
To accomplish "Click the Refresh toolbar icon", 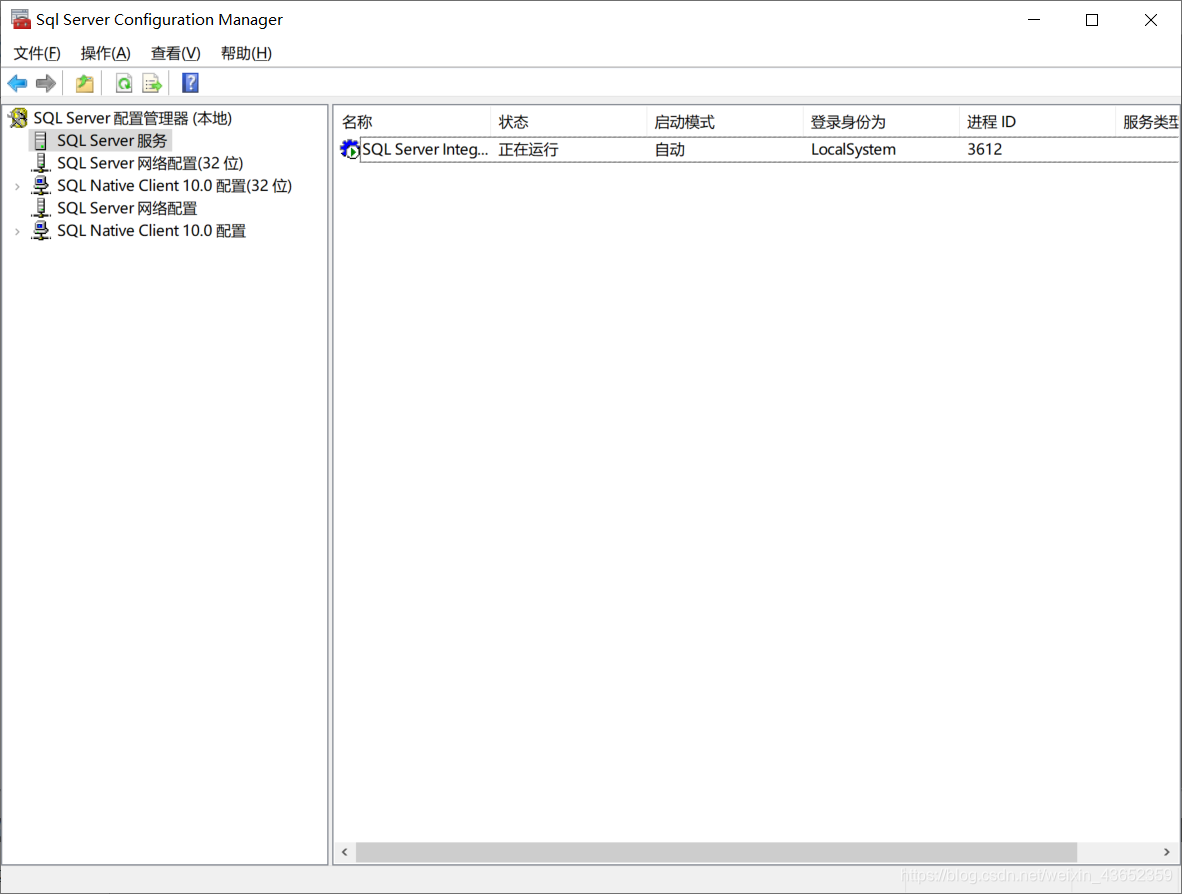I will (x=124, y=84).
